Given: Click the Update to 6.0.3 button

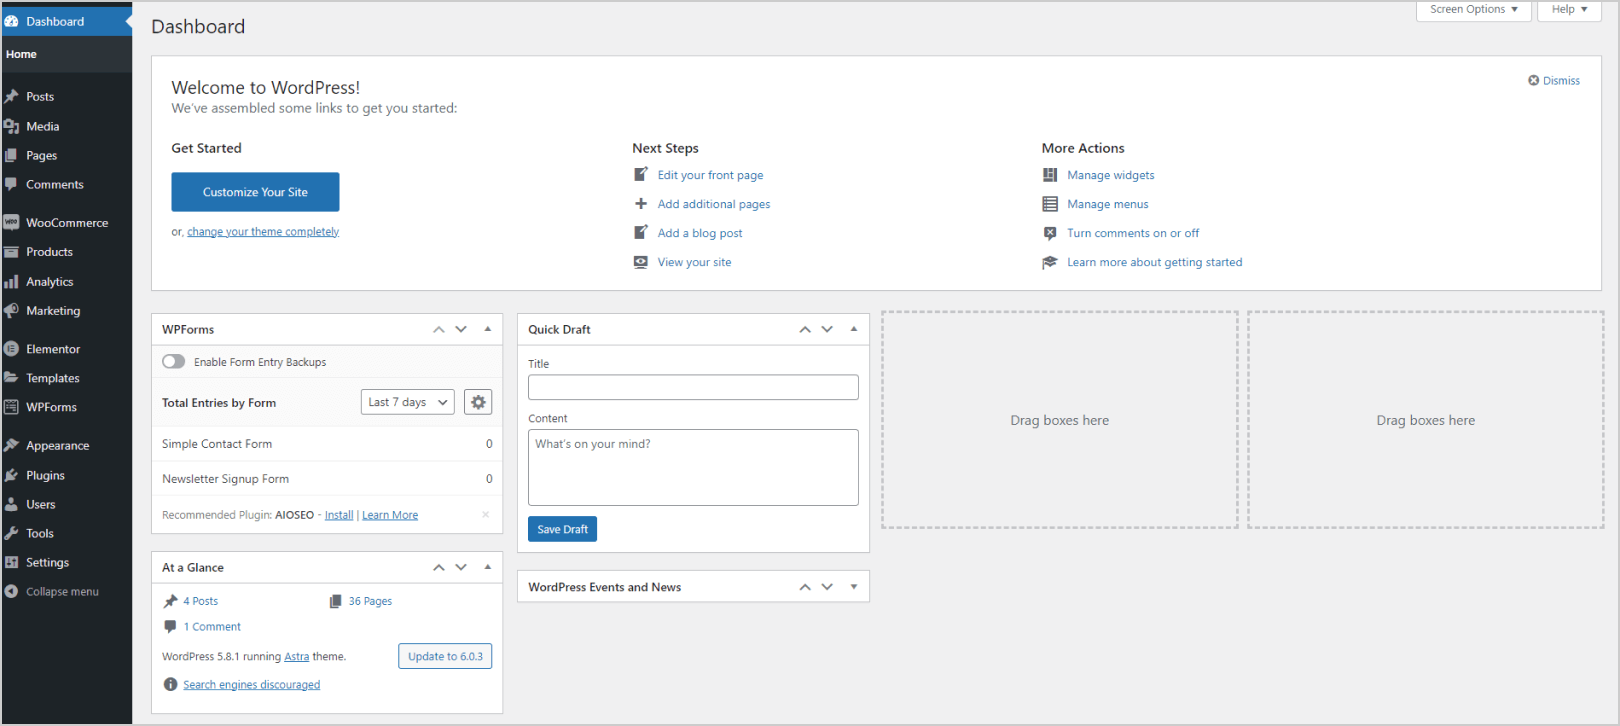Looking at the screenshot, I should 445,657.
